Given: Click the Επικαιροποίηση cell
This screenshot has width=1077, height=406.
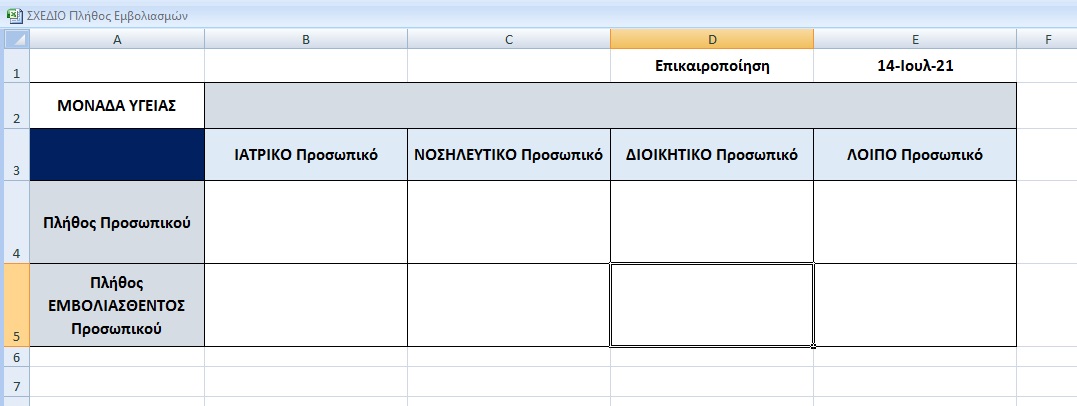Looking at the screenshot, I should point(711,66).
